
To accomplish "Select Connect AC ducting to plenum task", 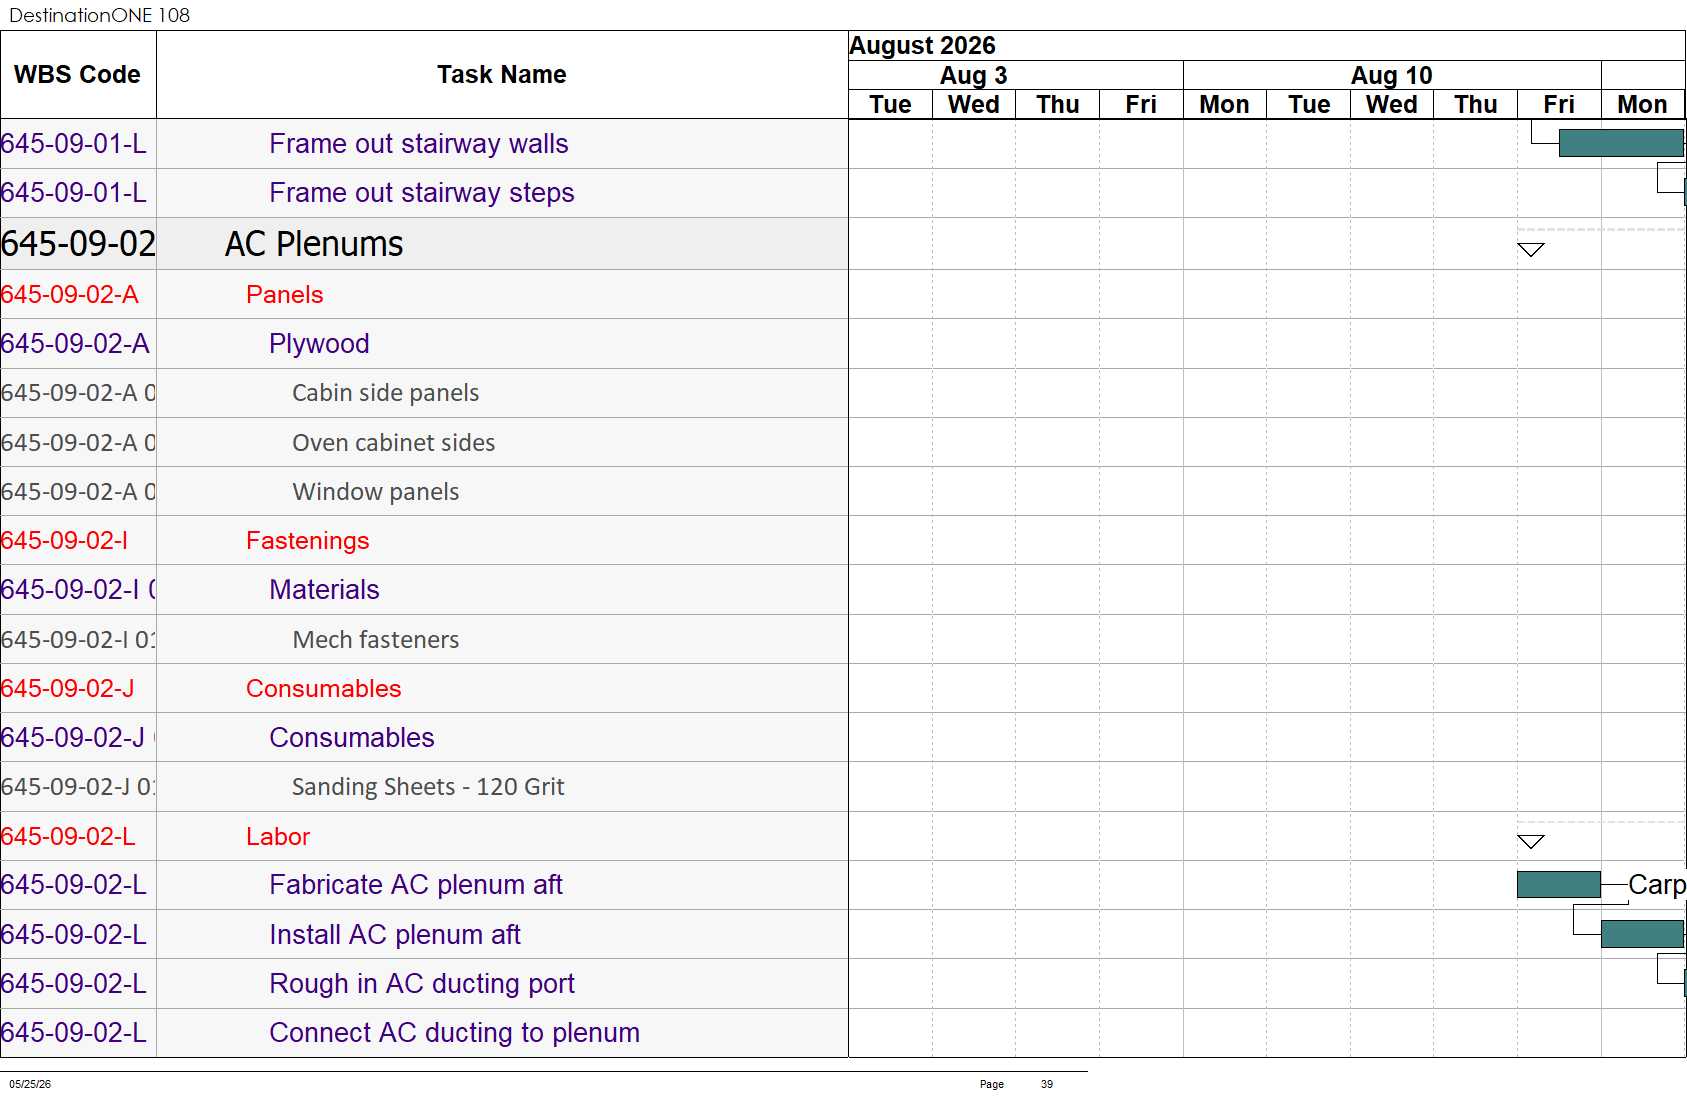I will pos(455,1033).
